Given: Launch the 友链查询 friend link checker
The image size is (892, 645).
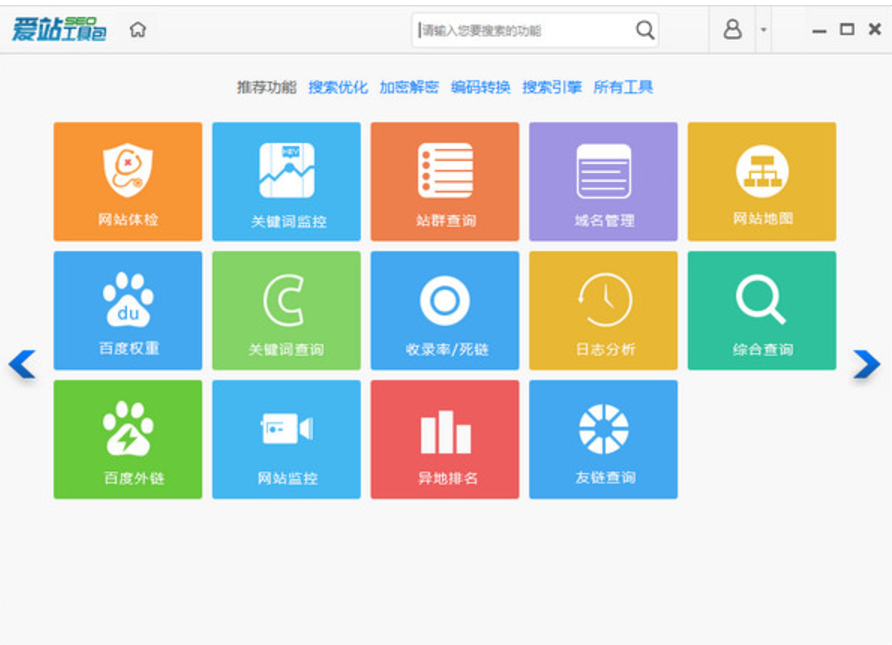Looking at the screenshot, I should 603,438.
